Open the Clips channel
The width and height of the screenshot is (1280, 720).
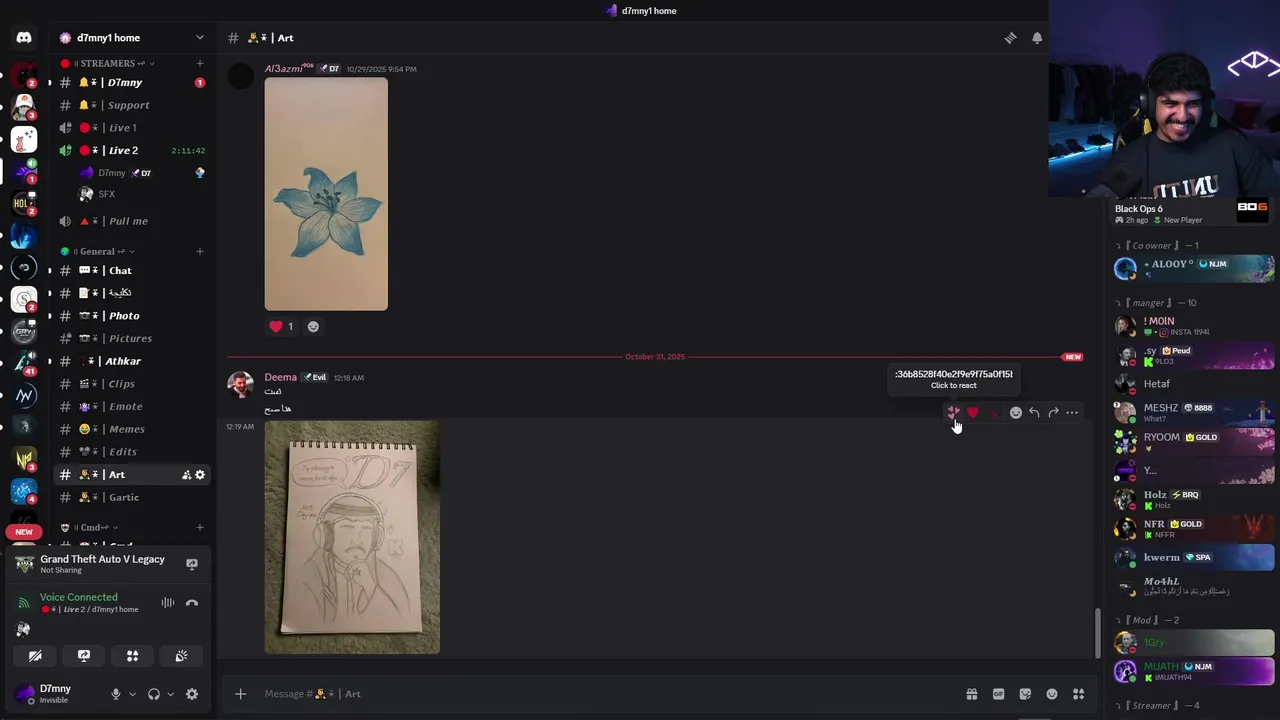(132, 384)
